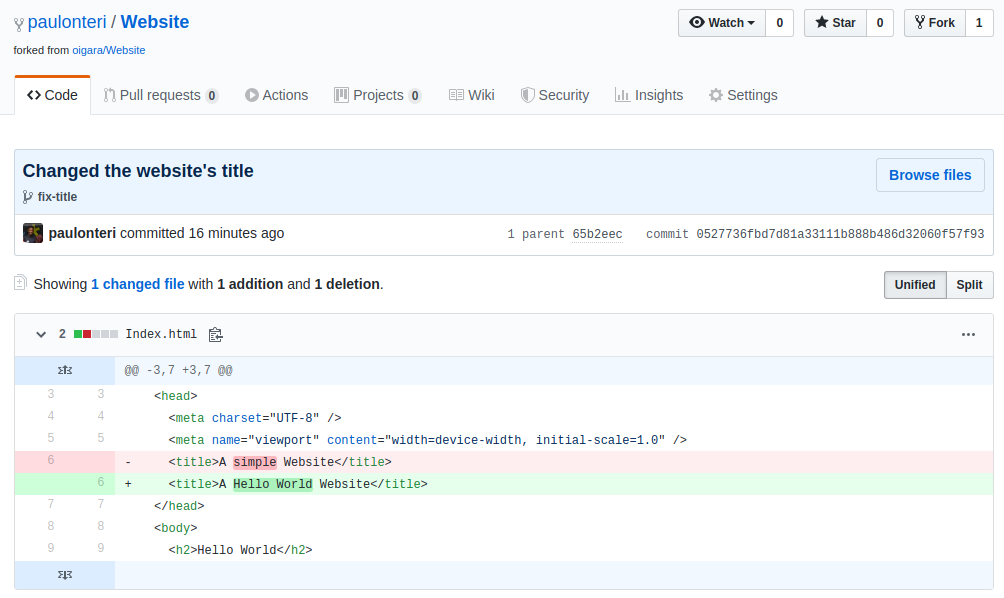The image size is (1004, 598).
Task: Go to the Actions tab
Action: (x=277, y=95)
